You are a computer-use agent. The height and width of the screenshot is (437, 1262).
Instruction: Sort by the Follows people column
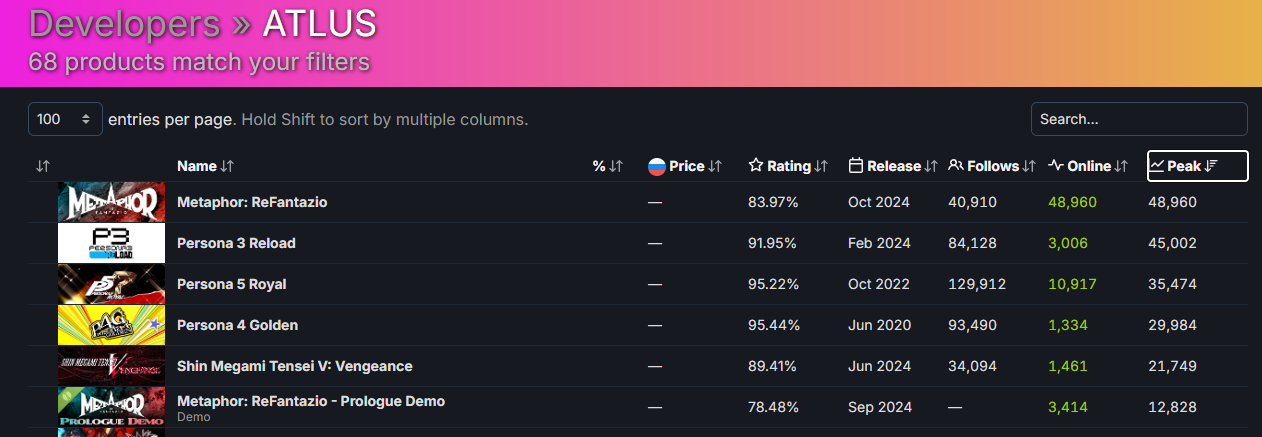pyautogui.click(x=992, y=166)
